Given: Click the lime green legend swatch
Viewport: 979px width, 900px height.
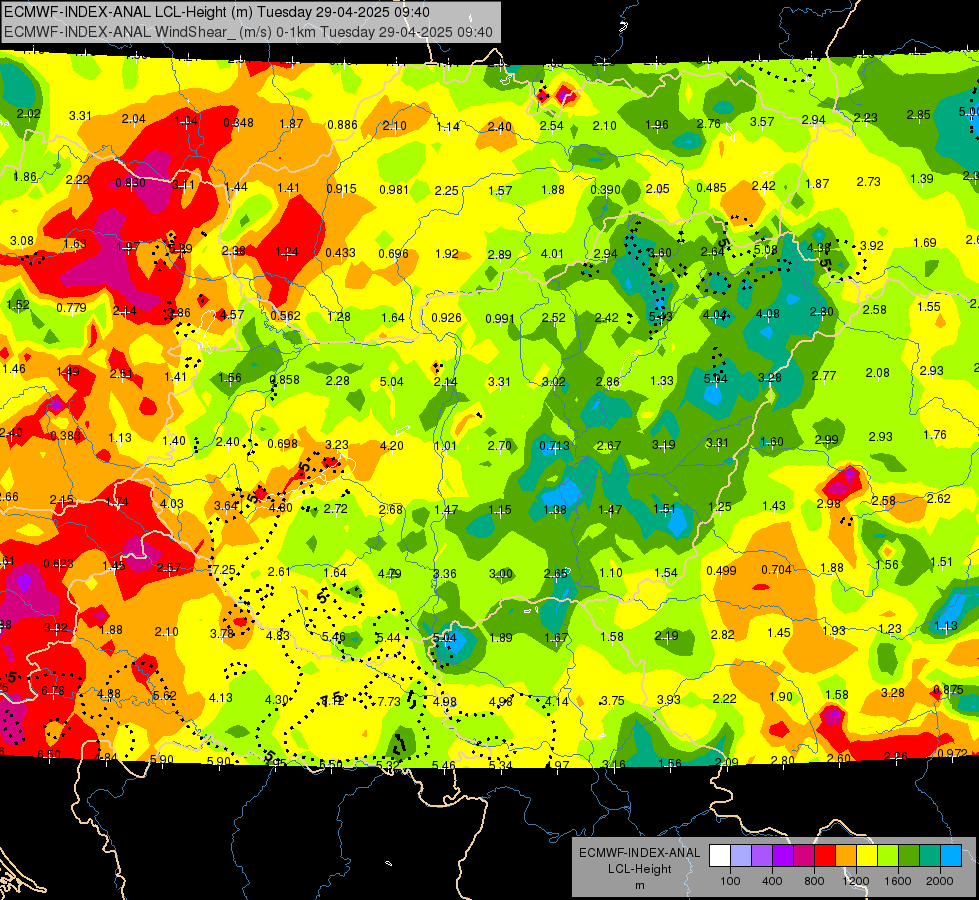Looking at the screenshot, I should 888,856.
